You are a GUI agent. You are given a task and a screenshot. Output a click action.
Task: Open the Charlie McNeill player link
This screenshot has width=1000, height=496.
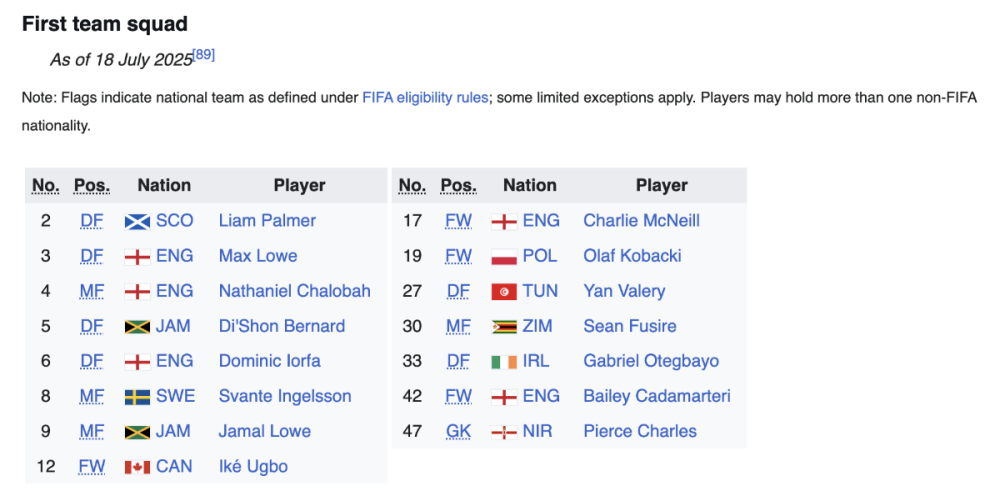(x=641, y=221)
